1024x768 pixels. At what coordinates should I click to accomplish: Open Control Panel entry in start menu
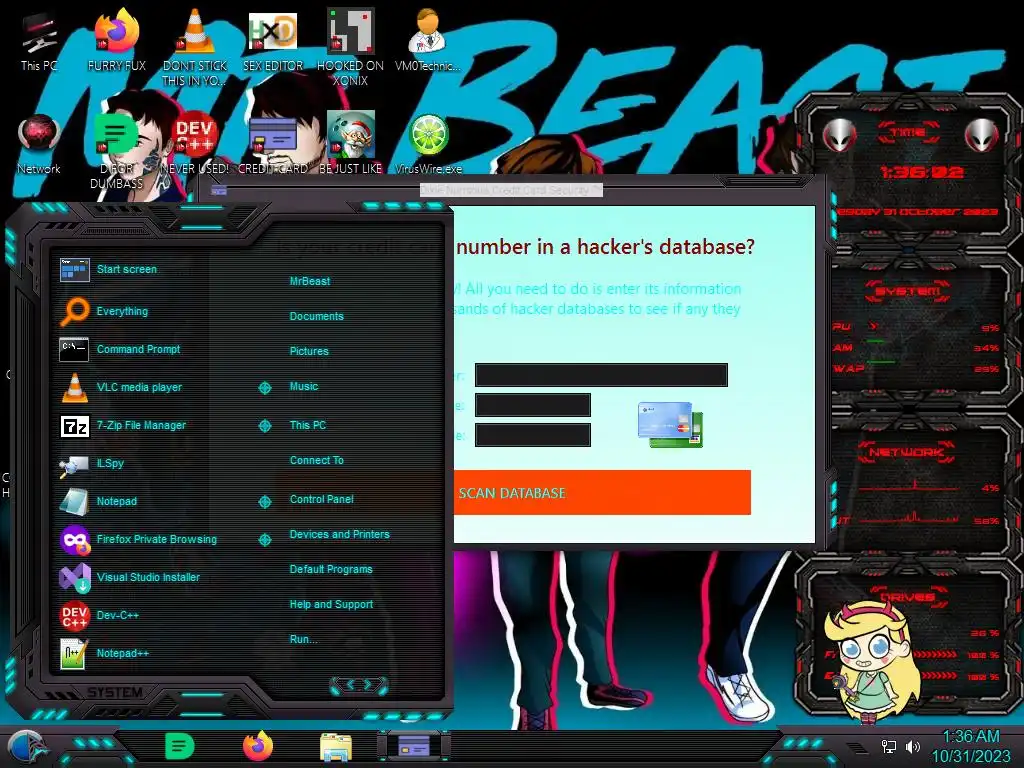(x=321, y=499)
